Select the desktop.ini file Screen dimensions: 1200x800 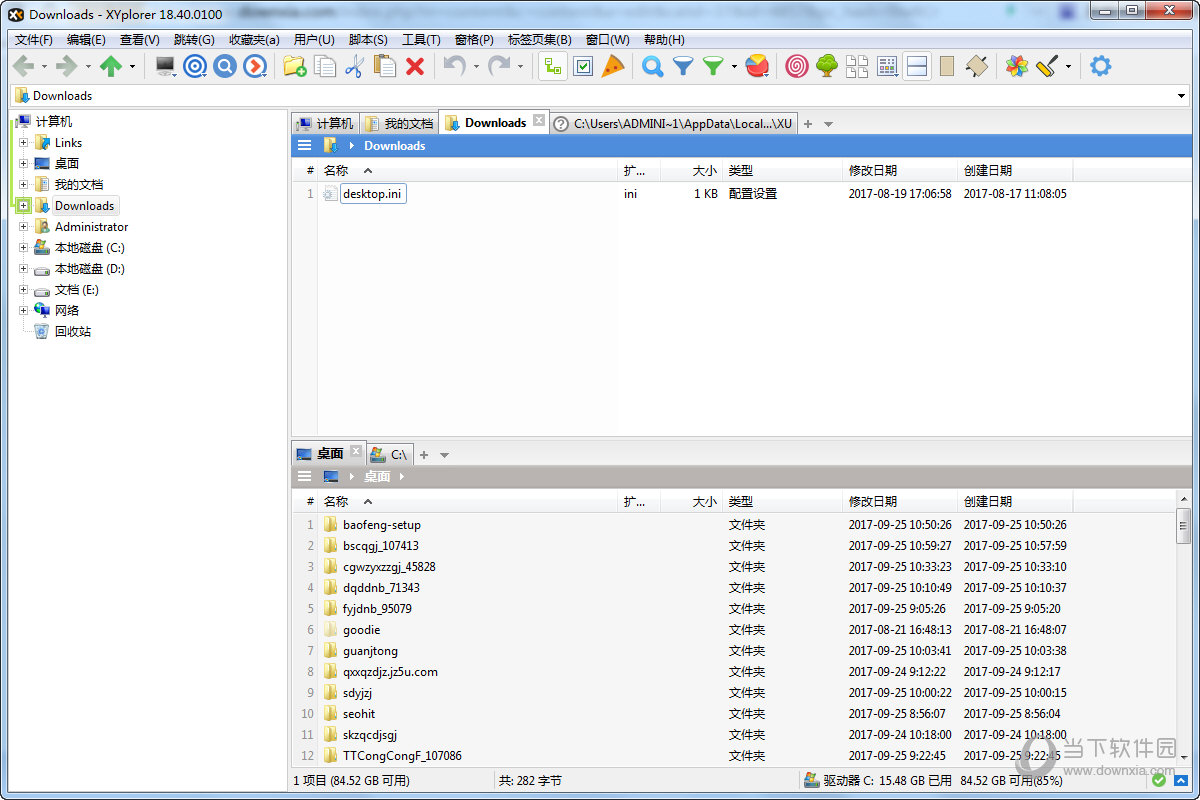tap(373, 194)
